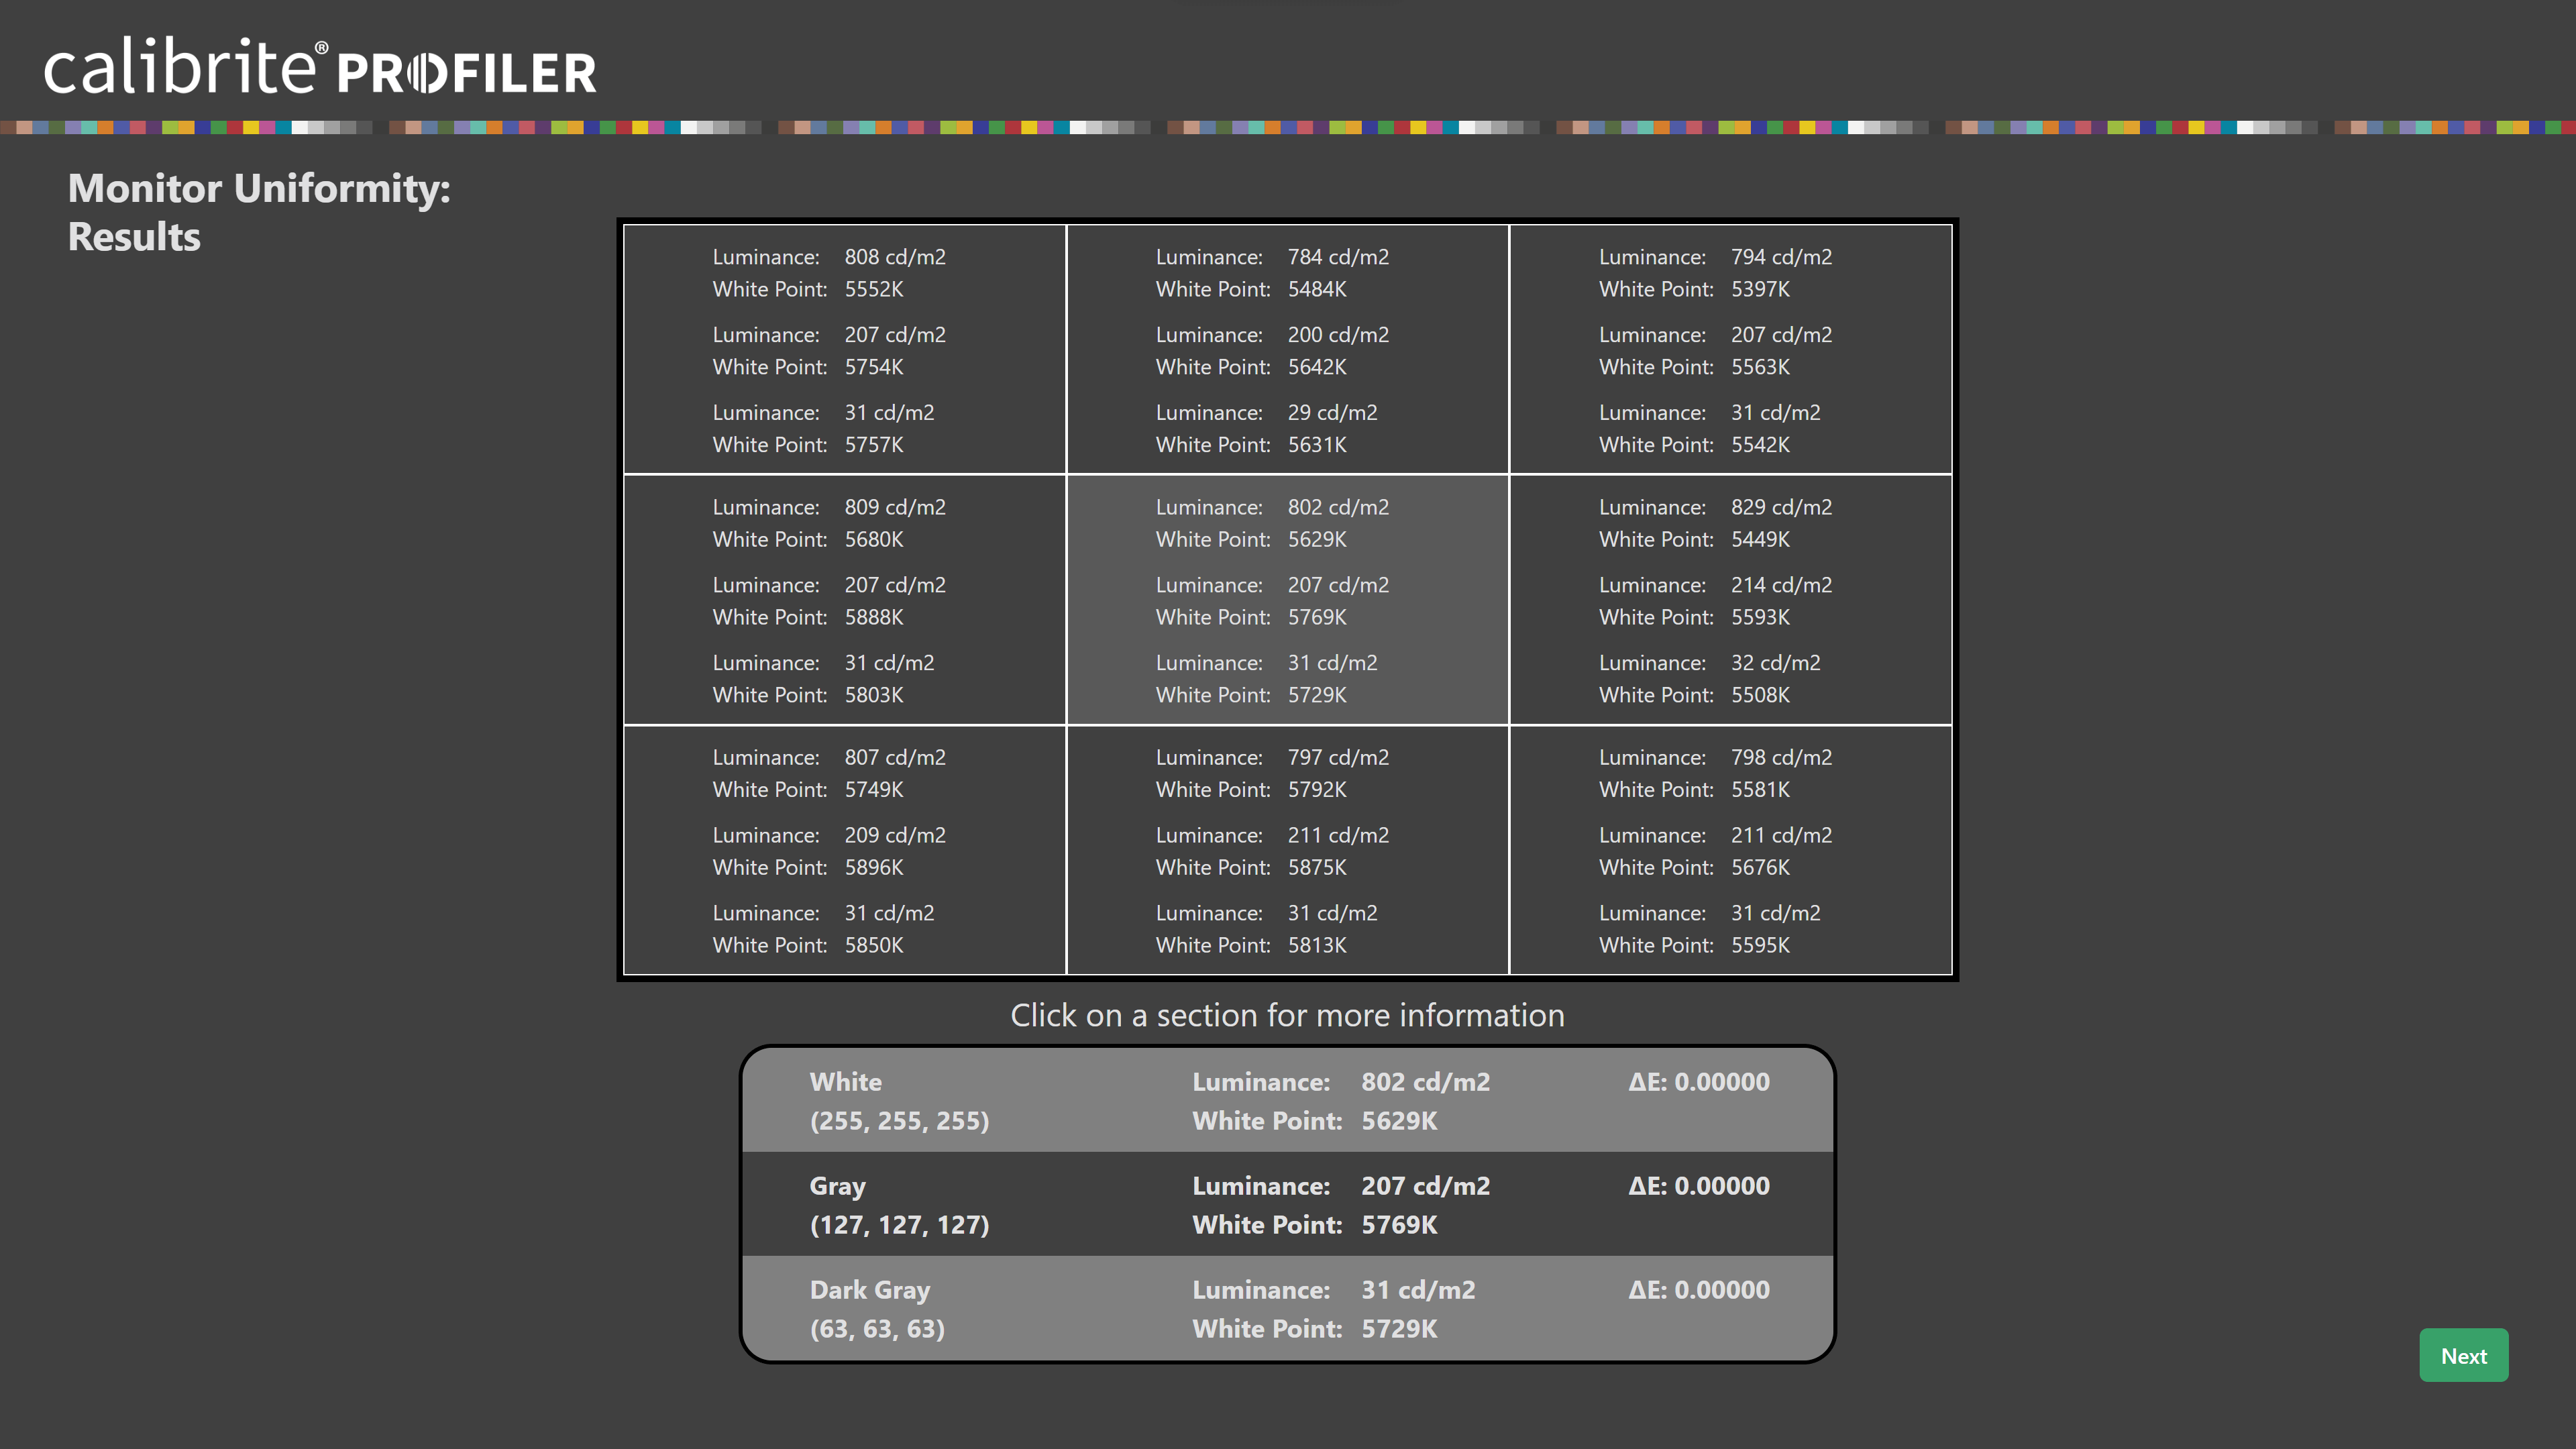Select the top-left uniformity section (808 cd/m2)

point(844,349)
